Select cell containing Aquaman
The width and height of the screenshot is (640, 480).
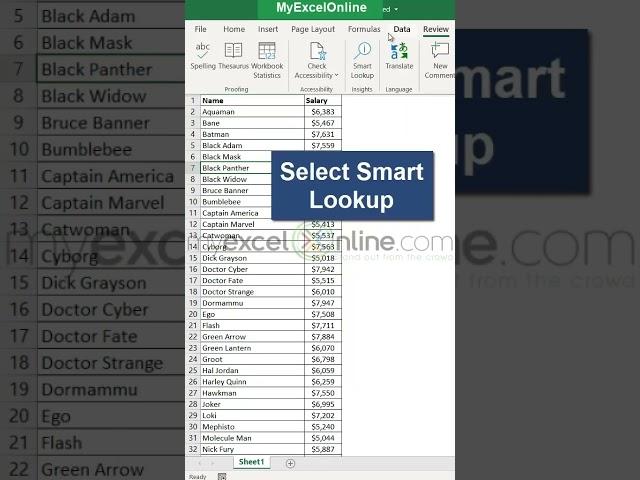tap(252, 112)
